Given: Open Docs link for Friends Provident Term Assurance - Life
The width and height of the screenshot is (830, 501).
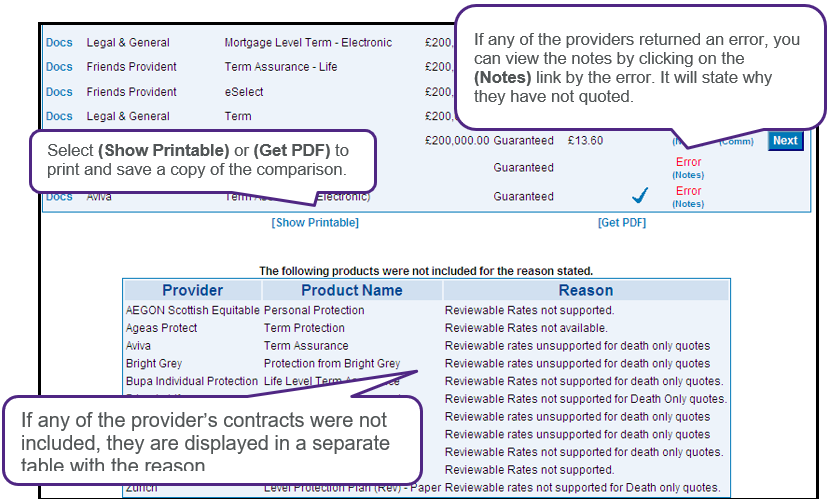Looking at the screenshot, I should pyautogui.click(x=59, y=67).
